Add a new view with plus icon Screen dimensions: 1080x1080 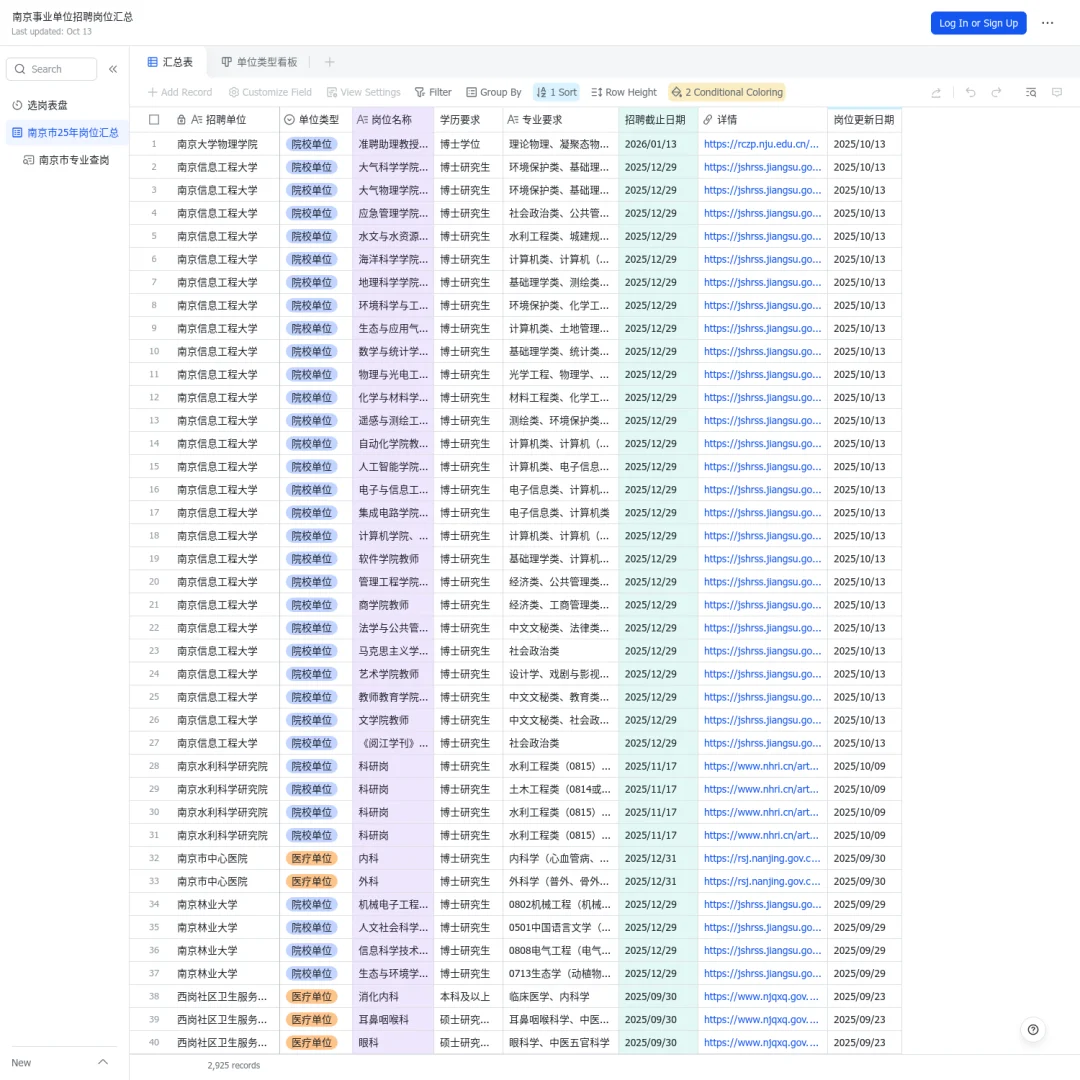[x=329, y=62]
